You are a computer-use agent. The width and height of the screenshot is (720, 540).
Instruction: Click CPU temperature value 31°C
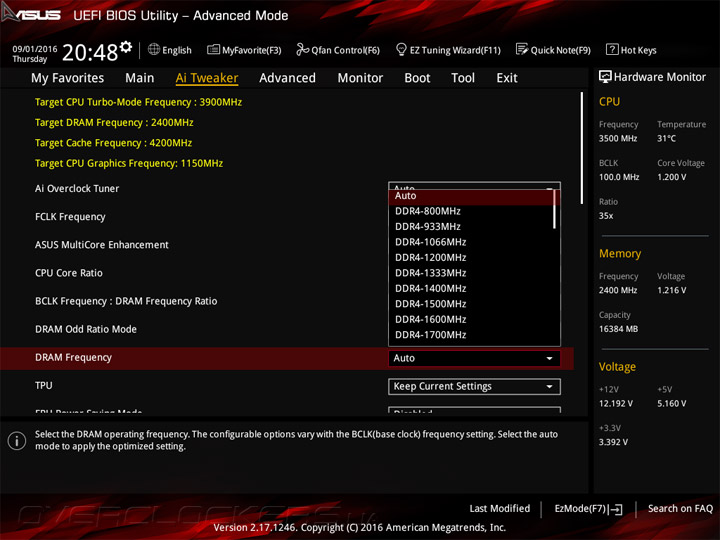[666, 139]
